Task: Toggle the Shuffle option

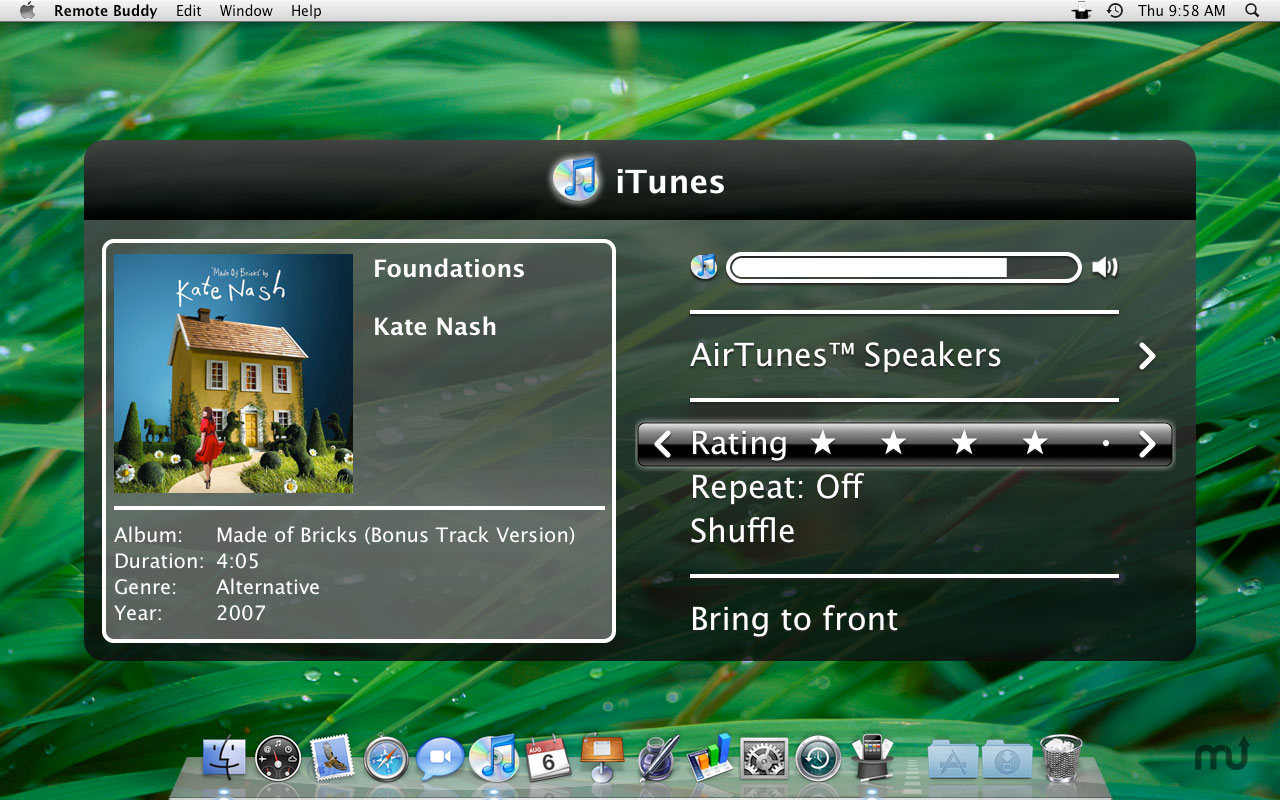Action: pyautogui.click(x=742, y=531)
